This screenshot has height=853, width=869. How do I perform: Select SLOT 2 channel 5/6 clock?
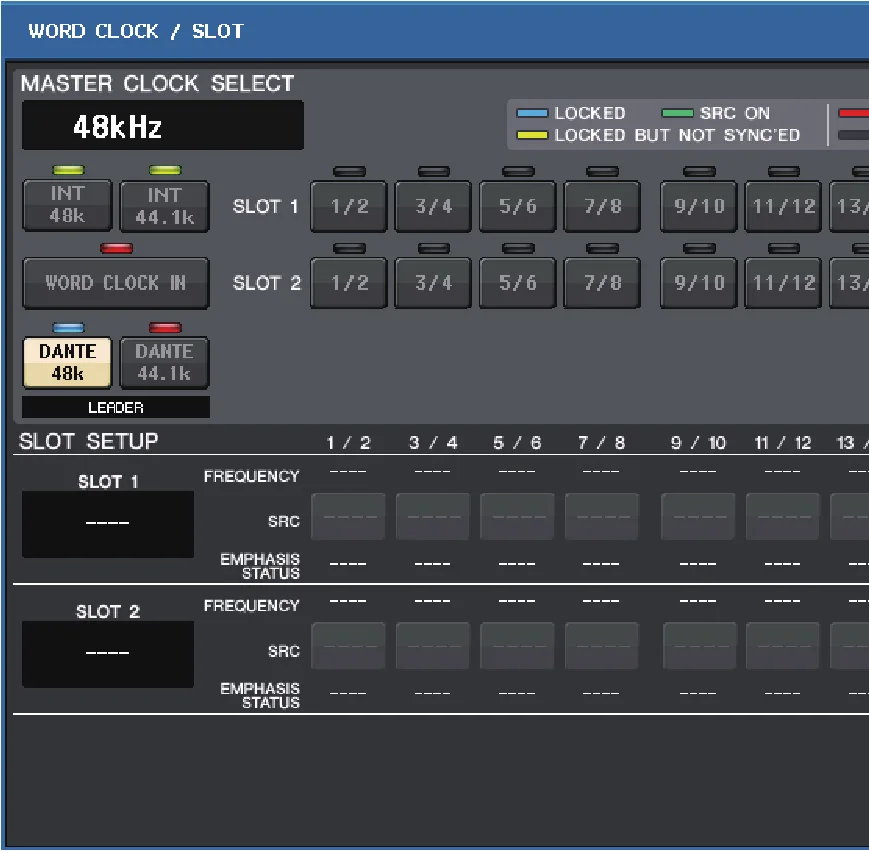tap(518, 283)
